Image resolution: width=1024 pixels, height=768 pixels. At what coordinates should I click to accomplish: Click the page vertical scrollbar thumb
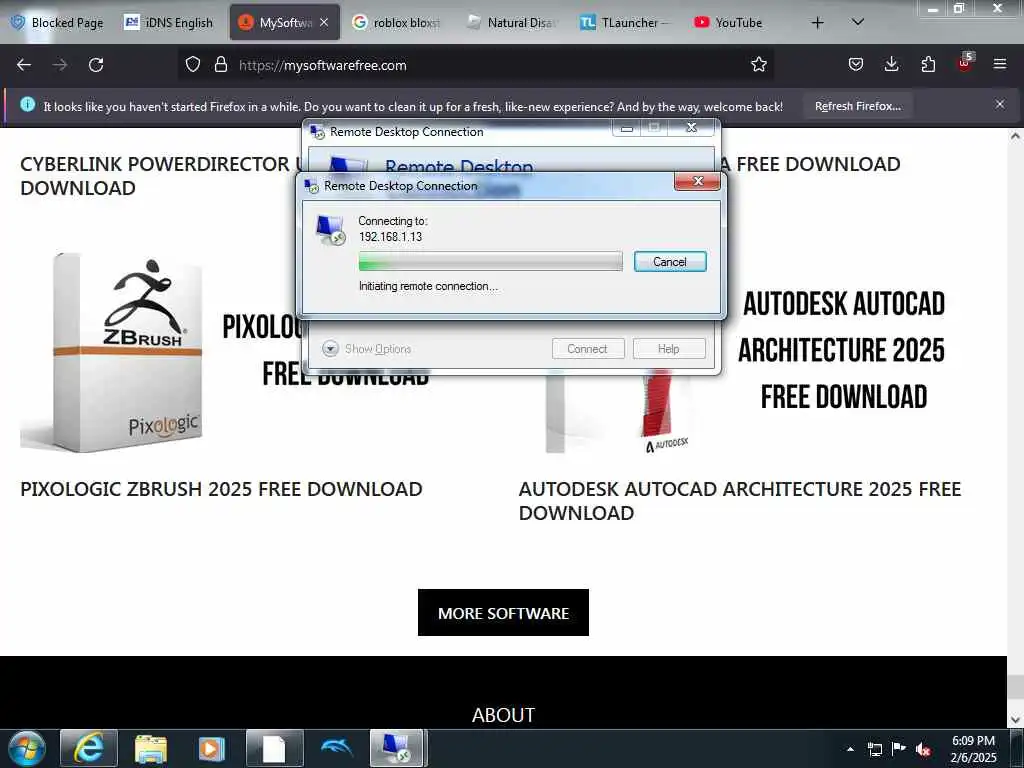coord(1015,687)
